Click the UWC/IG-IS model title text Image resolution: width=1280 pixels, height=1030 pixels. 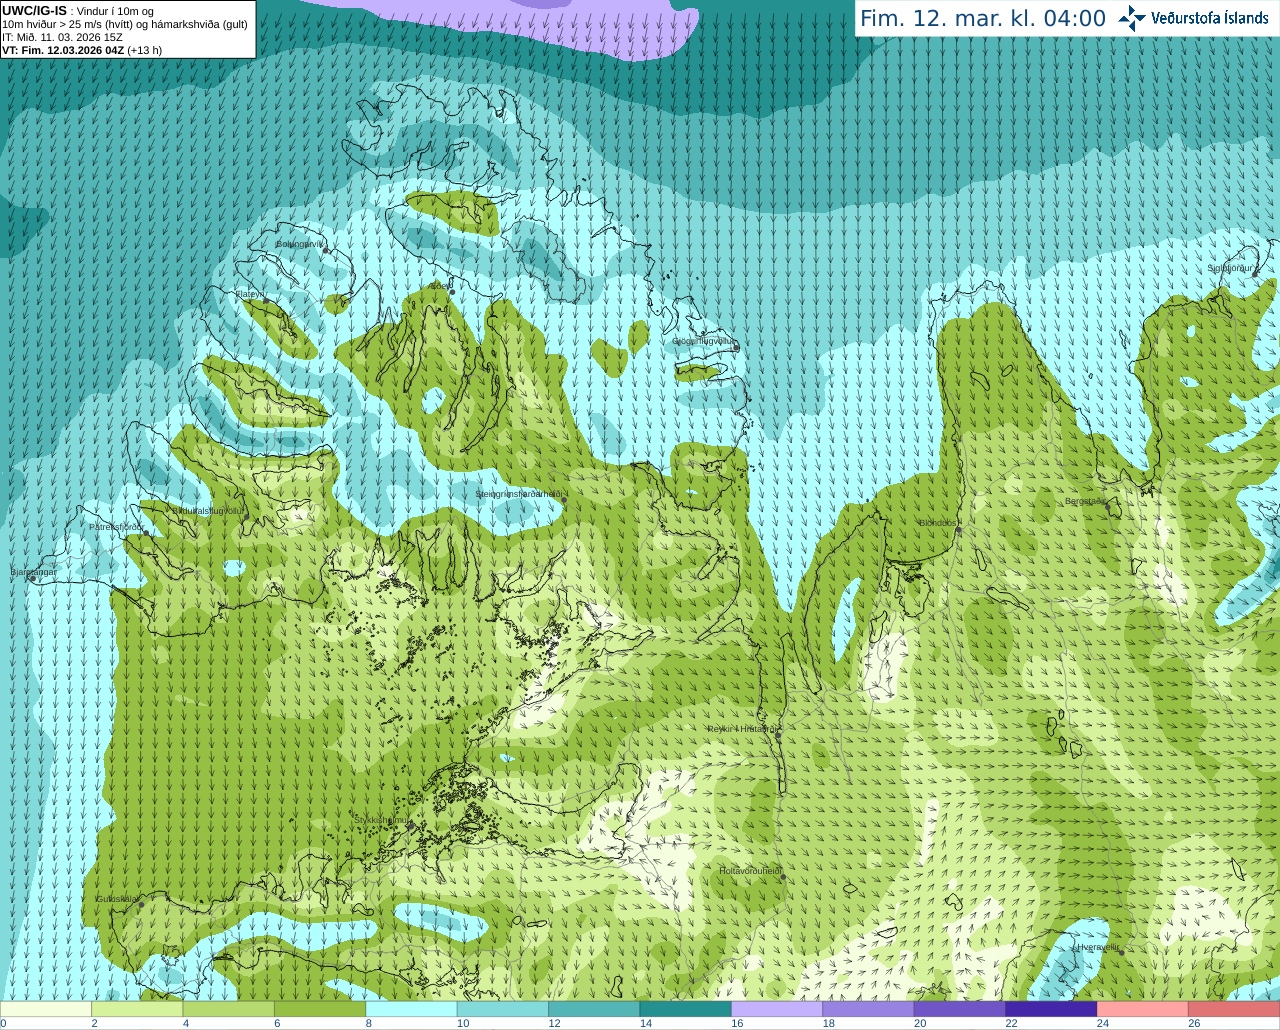[x=34, y=11]
